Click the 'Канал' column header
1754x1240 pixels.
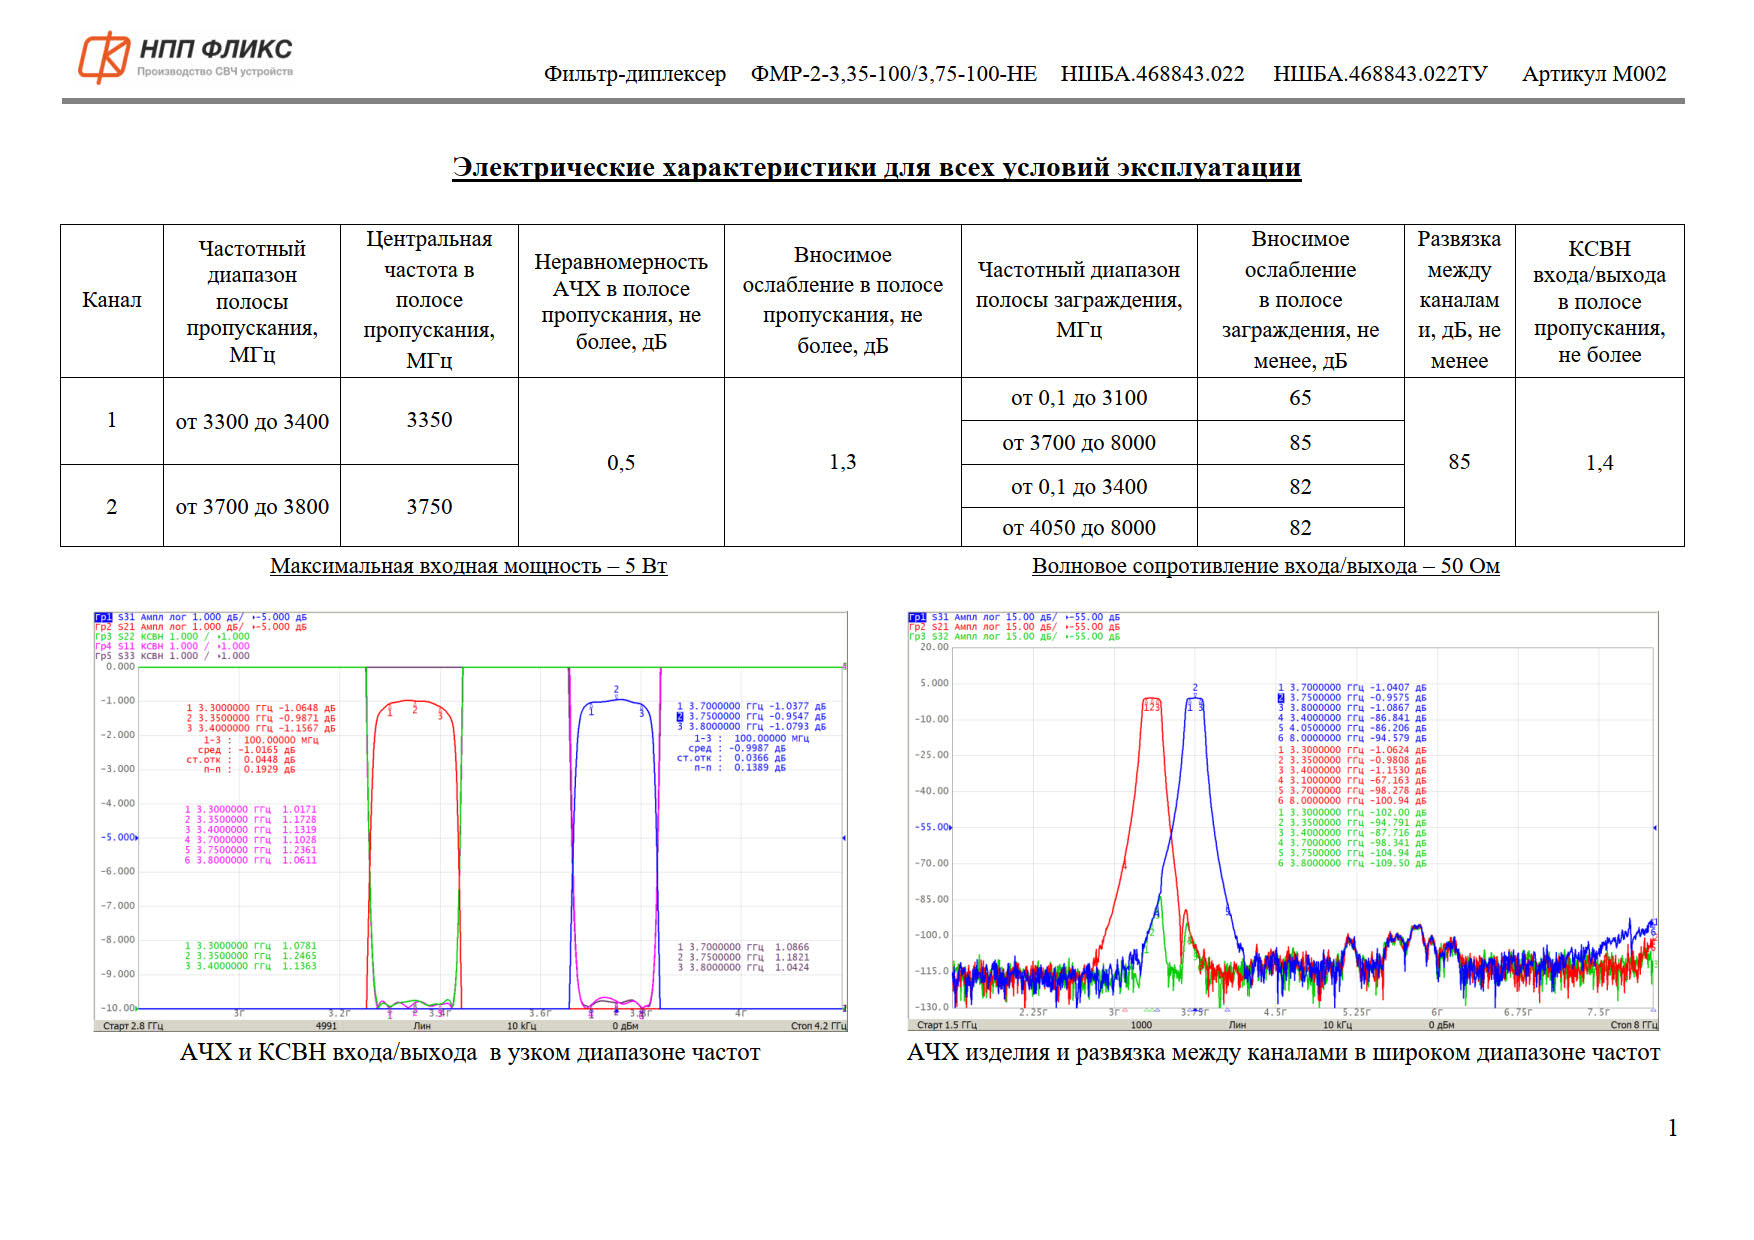[112, 300]
